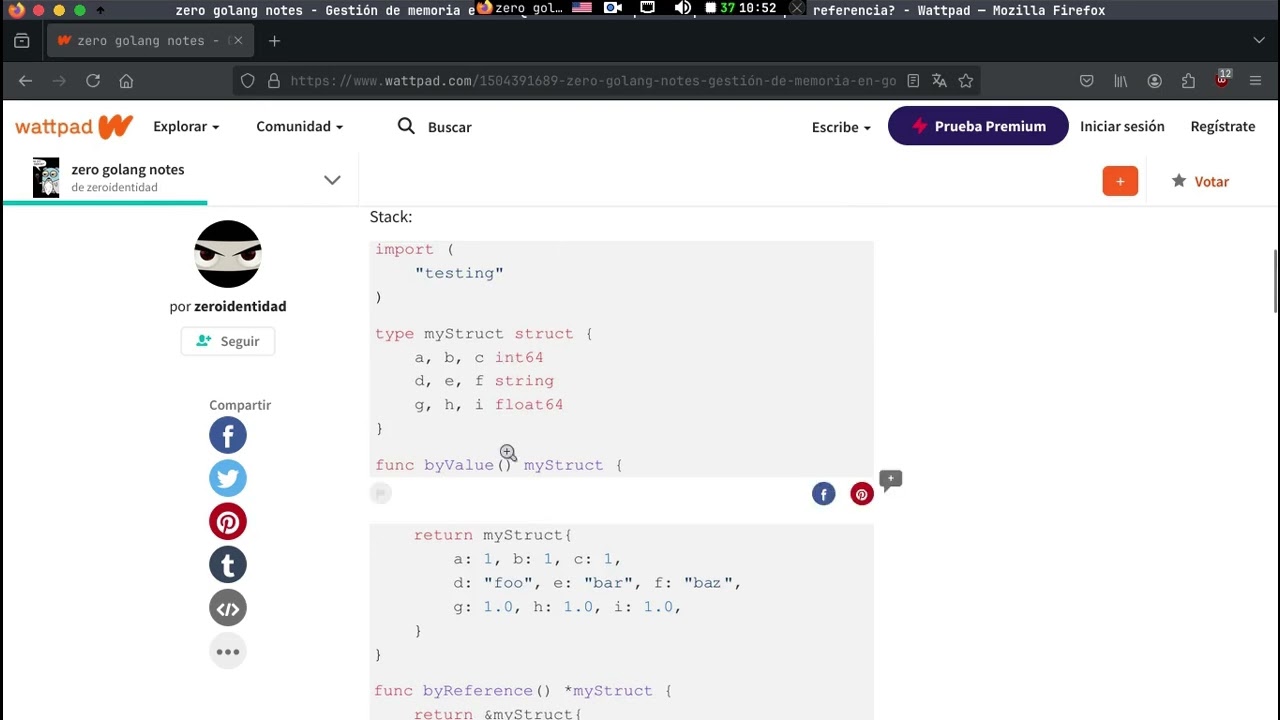Close the zero golang notes tab
Screen dimensions: 1280x720
point(239,41)
